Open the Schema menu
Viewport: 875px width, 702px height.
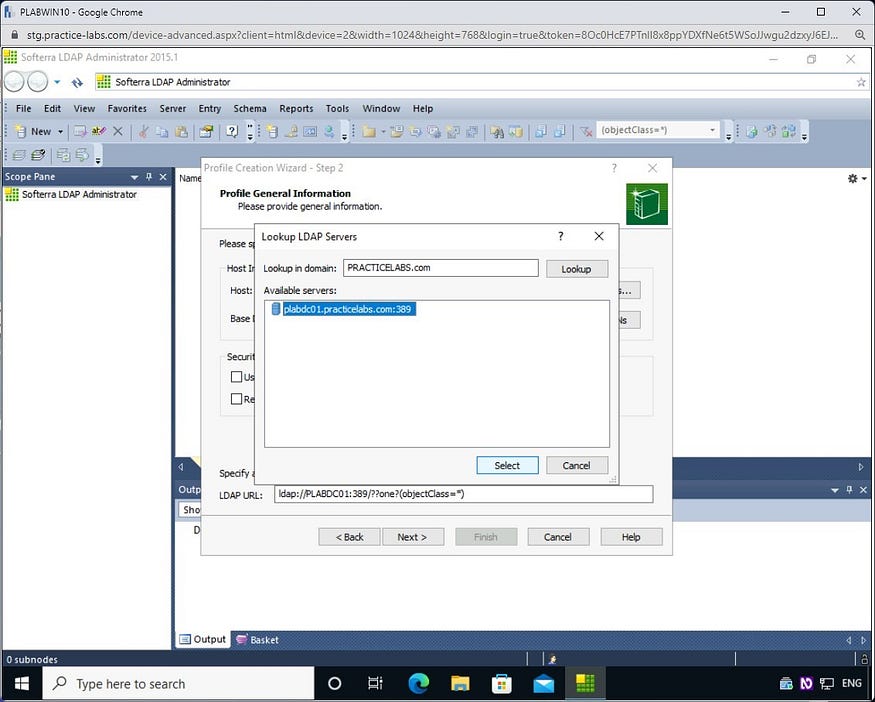click(249, 108)
